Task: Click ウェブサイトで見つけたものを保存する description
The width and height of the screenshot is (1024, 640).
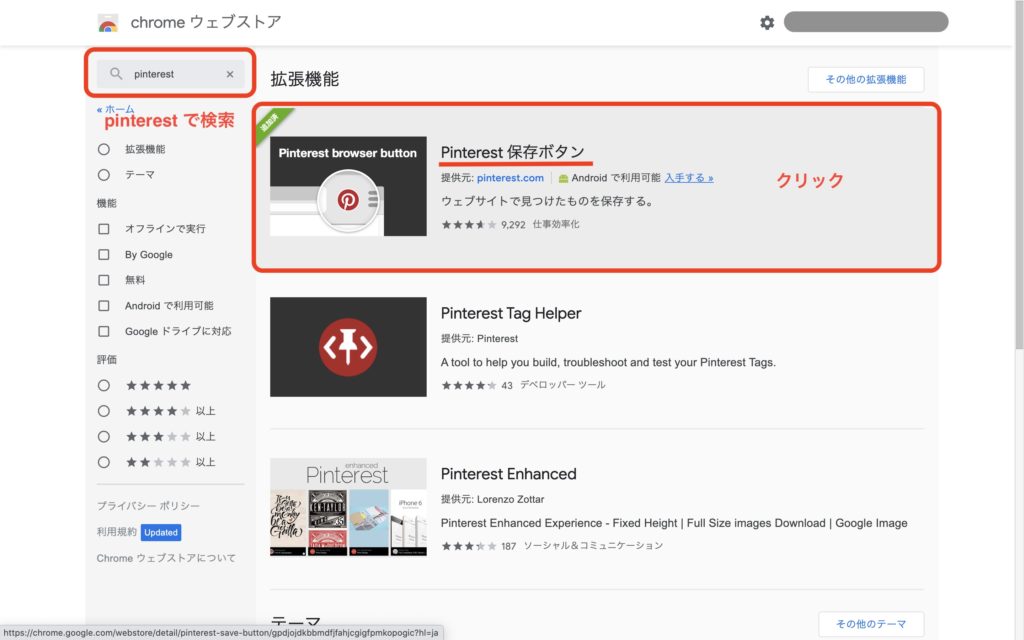Action: point(547,201)
